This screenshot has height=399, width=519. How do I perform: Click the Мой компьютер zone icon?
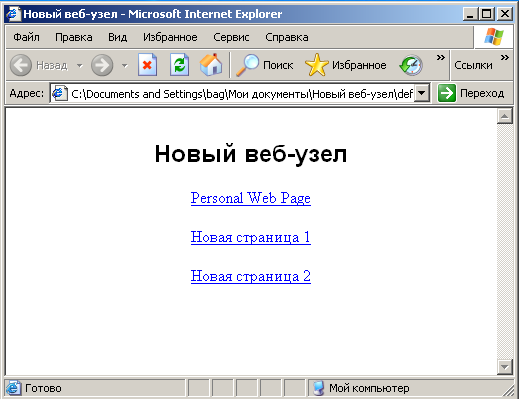pyautogui.click(x=318, y=388)
